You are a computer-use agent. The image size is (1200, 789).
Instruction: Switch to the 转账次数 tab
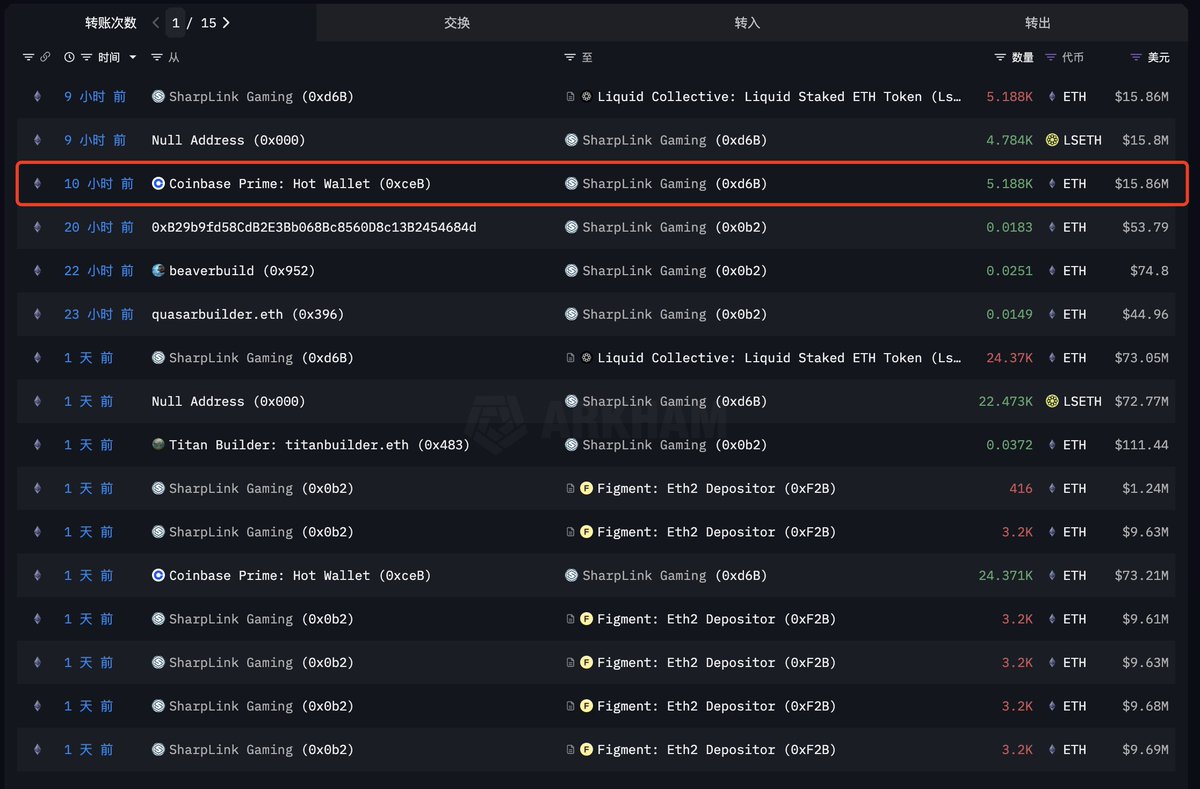110,22
